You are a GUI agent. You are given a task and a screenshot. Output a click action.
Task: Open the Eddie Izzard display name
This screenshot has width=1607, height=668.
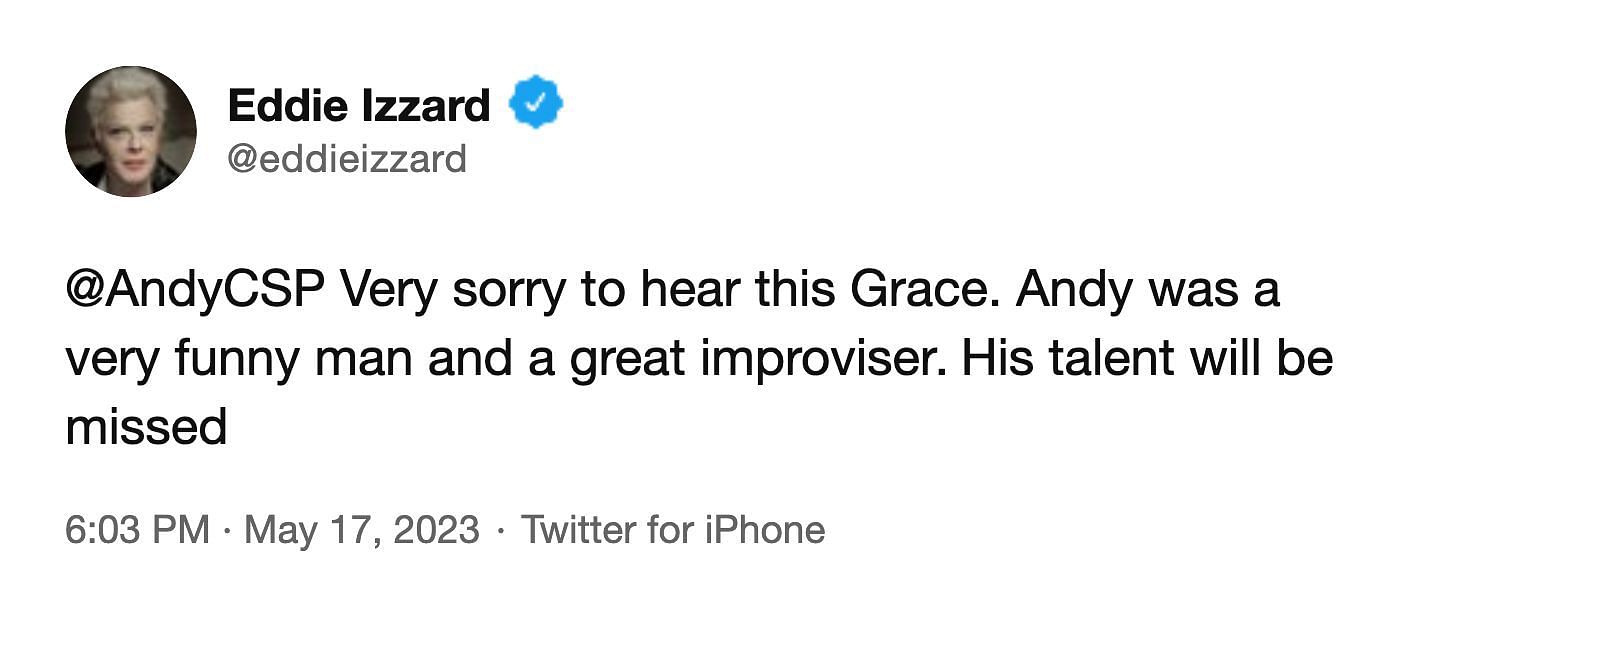359,105
